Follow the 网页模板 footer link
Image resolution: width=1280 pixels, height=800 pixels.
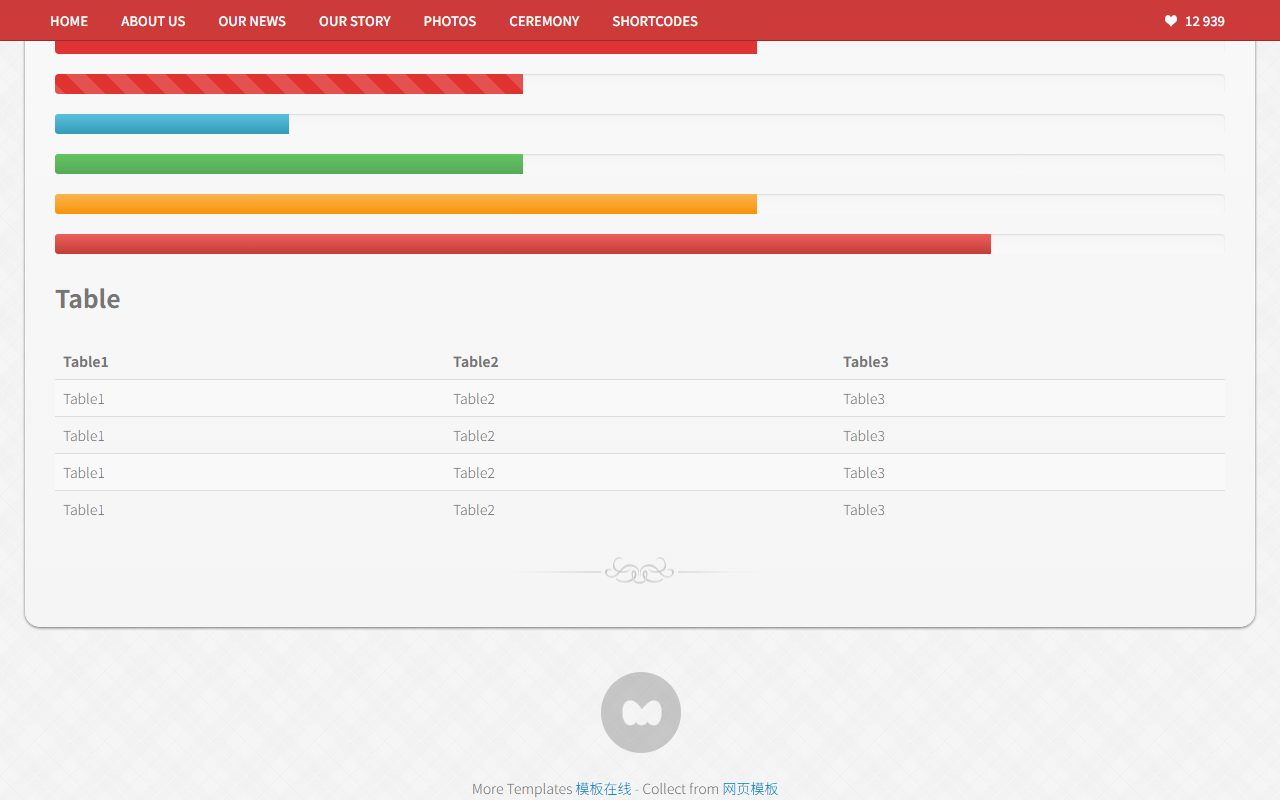click(x=750, y=789)
